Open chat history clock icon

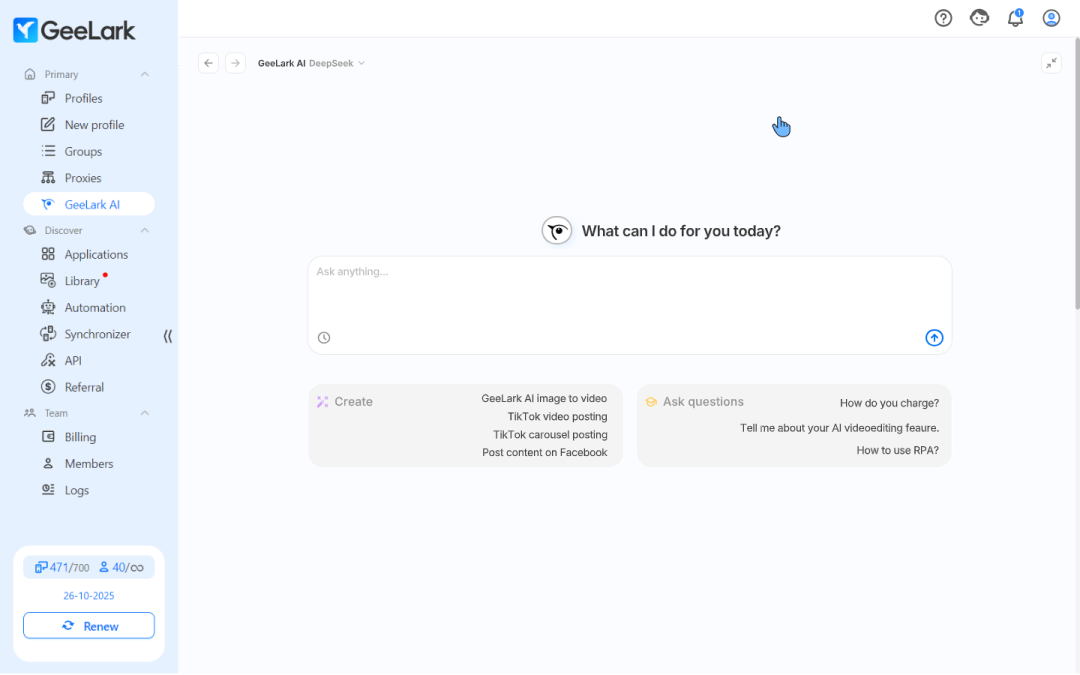324,338
